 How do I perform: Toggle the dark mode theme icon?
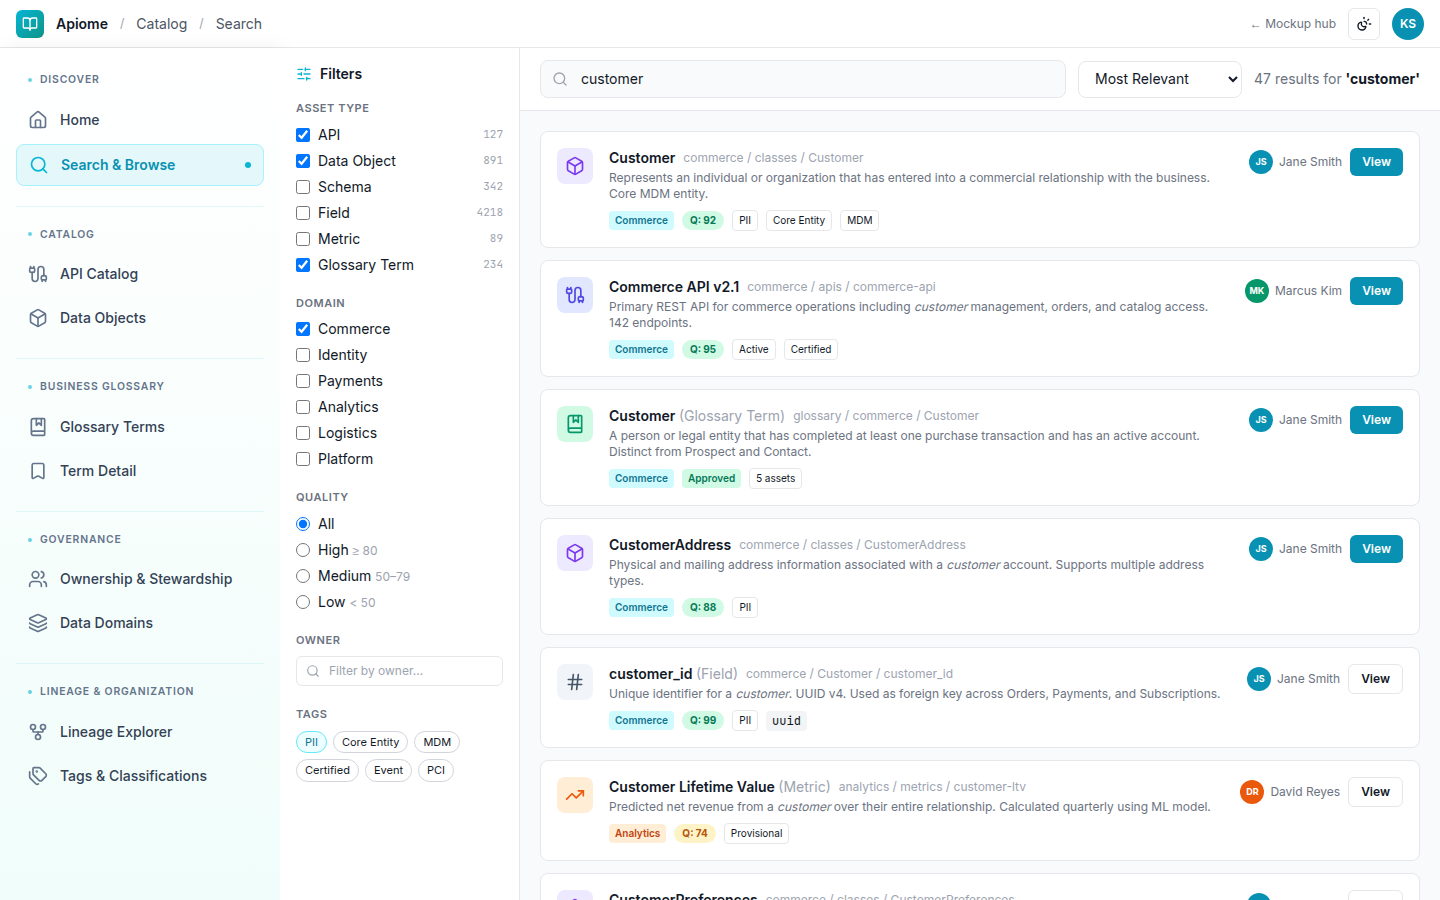coord(1364,24)
